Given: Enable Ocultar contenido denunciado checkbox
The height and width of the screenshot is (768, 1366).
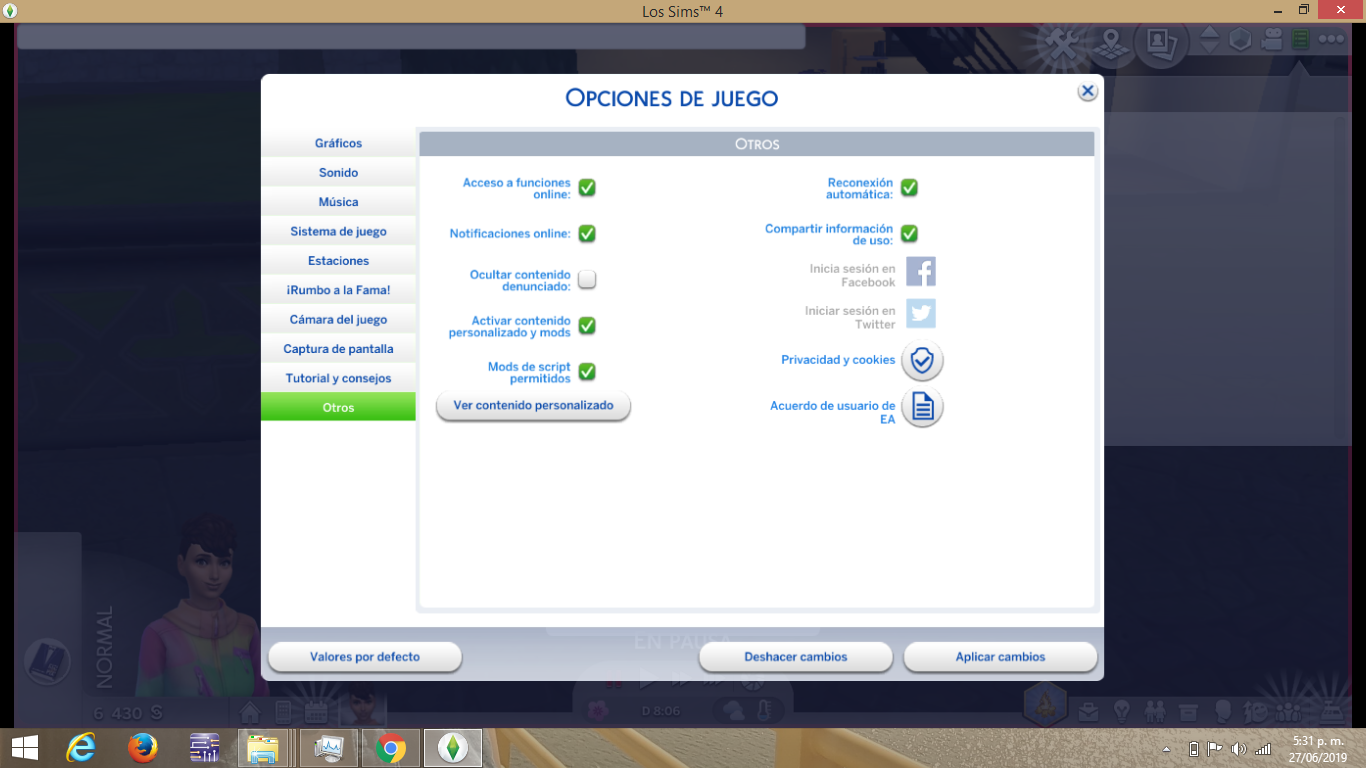Looking at the screenshot, I should (587, 280).
